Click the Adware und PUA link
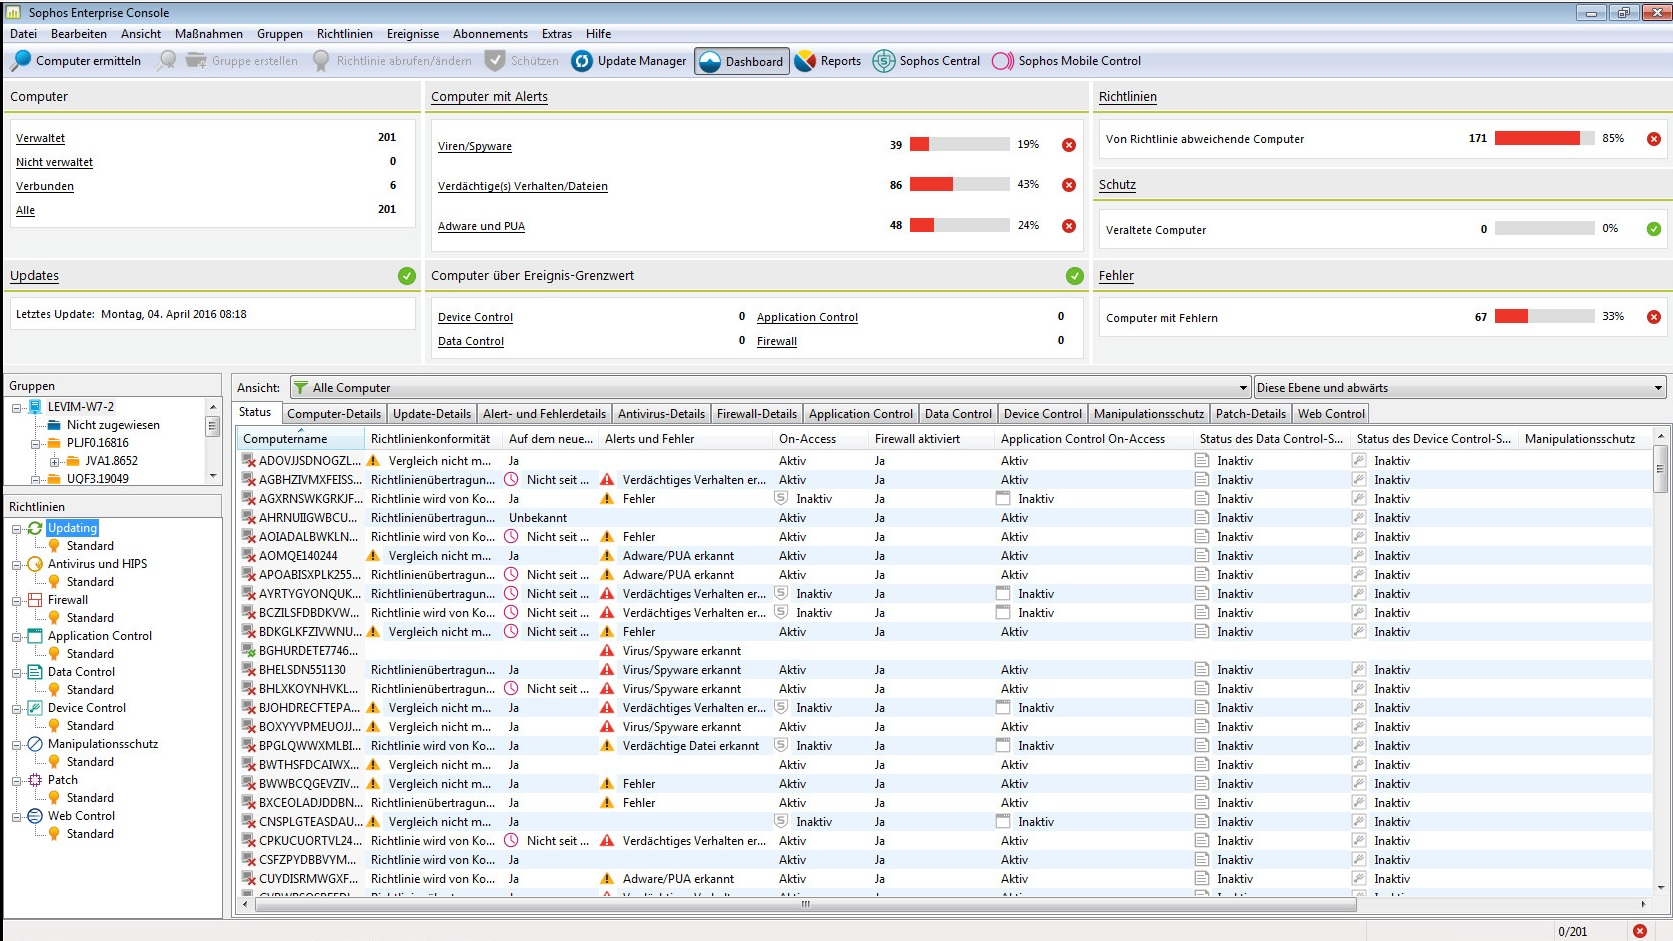 pyautogui.click(x=481, y=227)
